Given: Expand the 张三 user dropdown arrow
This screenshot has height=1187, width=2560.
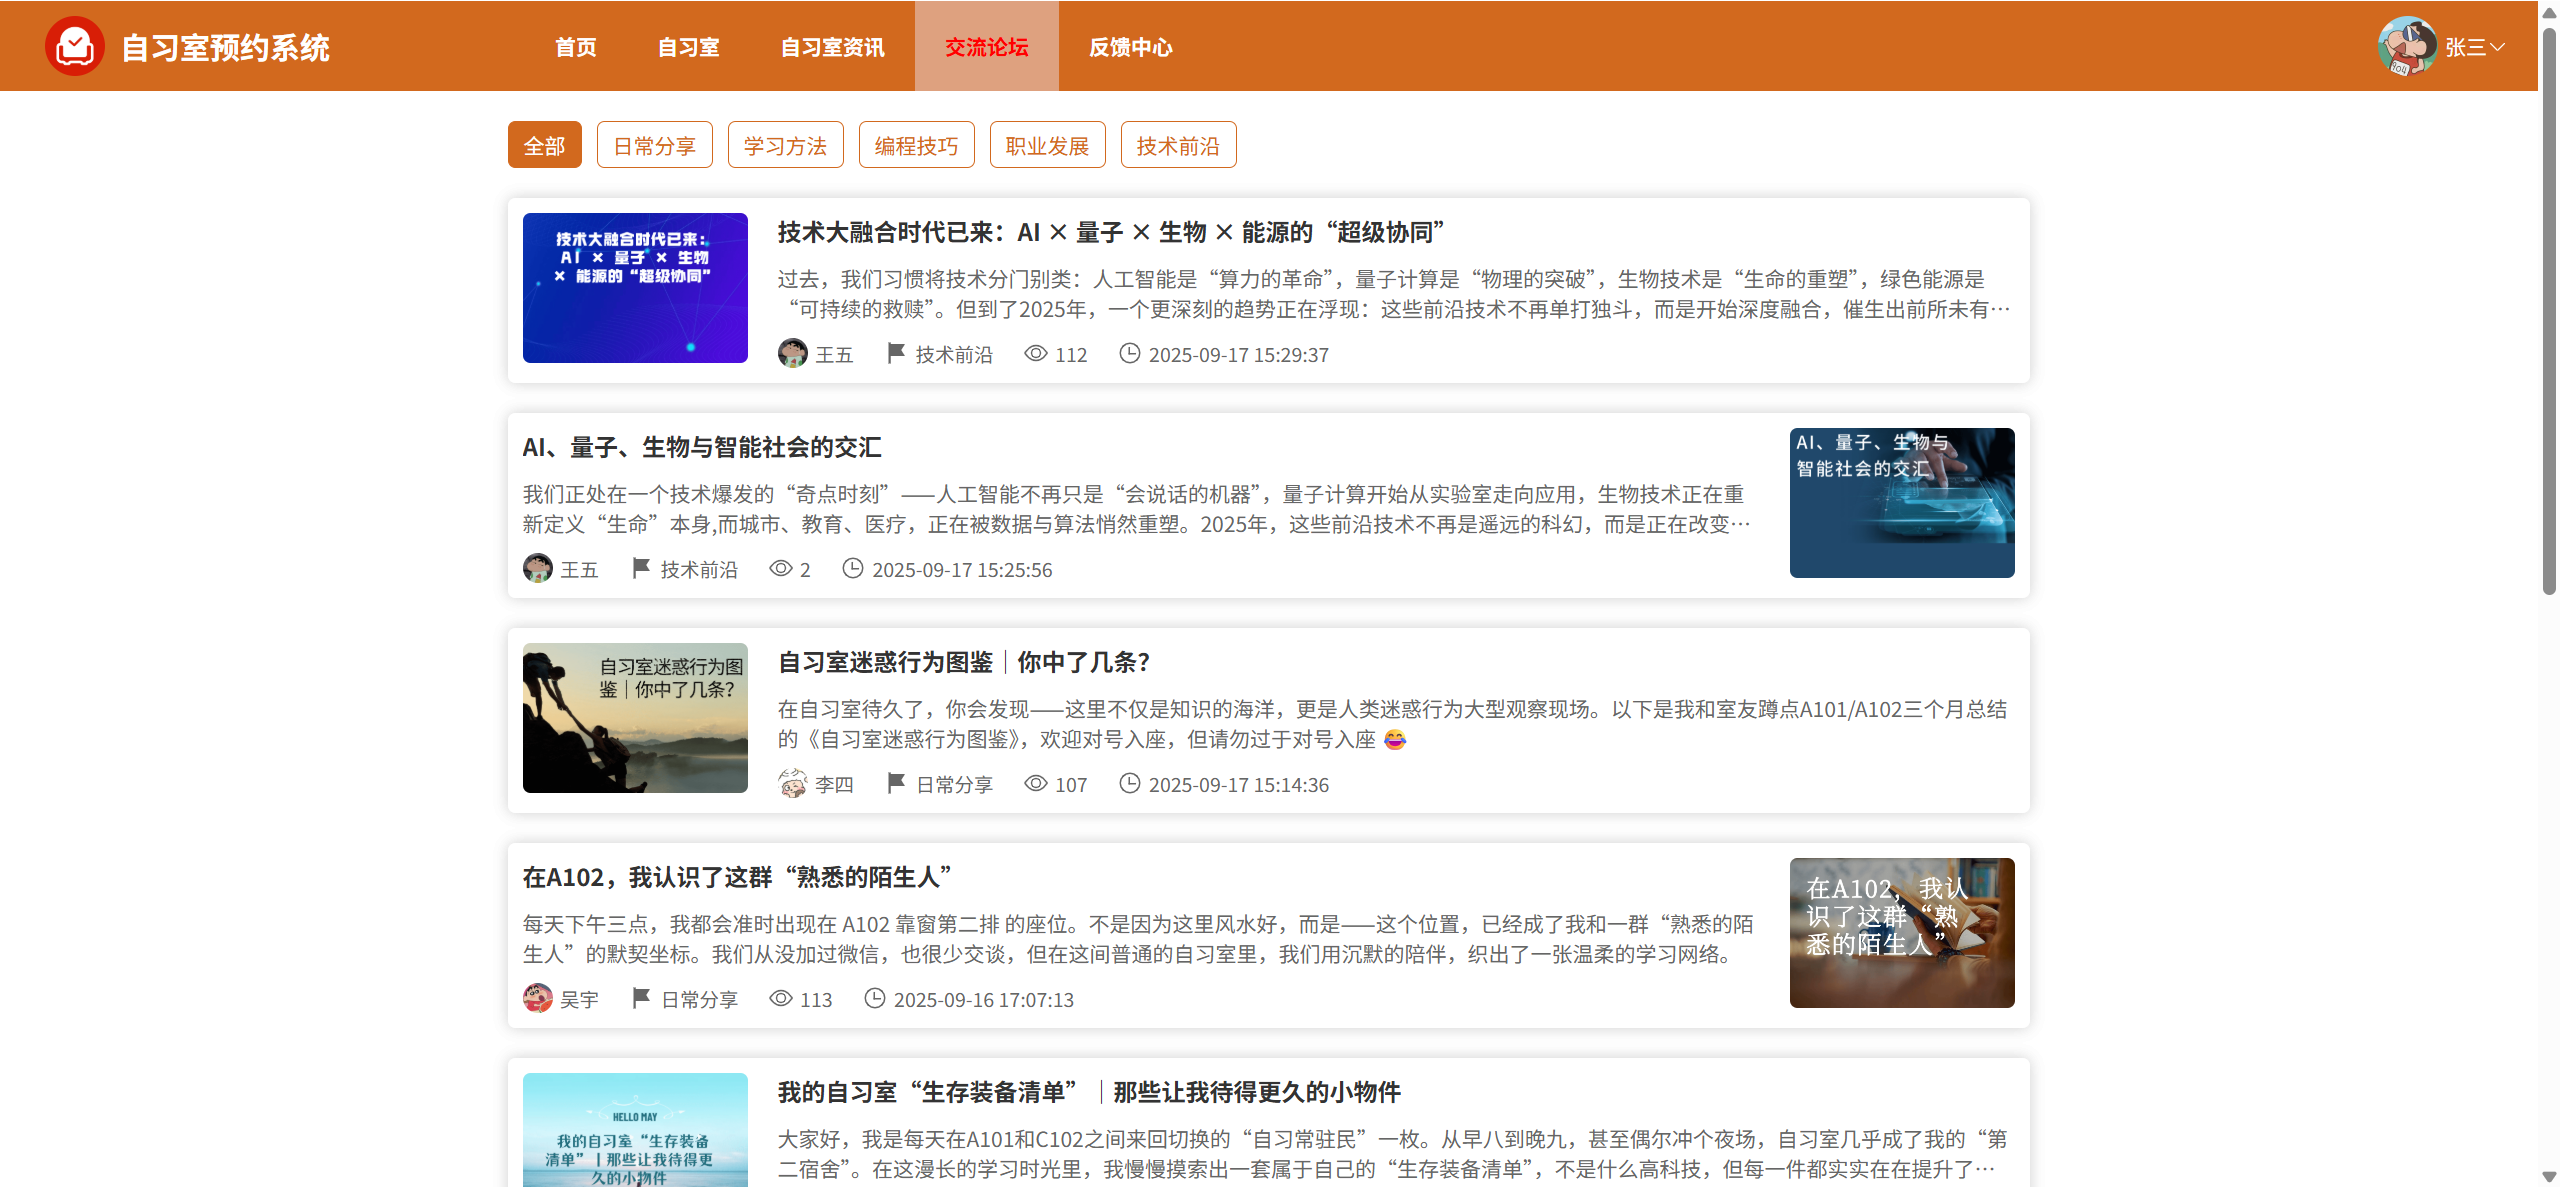Looking at the screenshot, I should coord(2498,47).
